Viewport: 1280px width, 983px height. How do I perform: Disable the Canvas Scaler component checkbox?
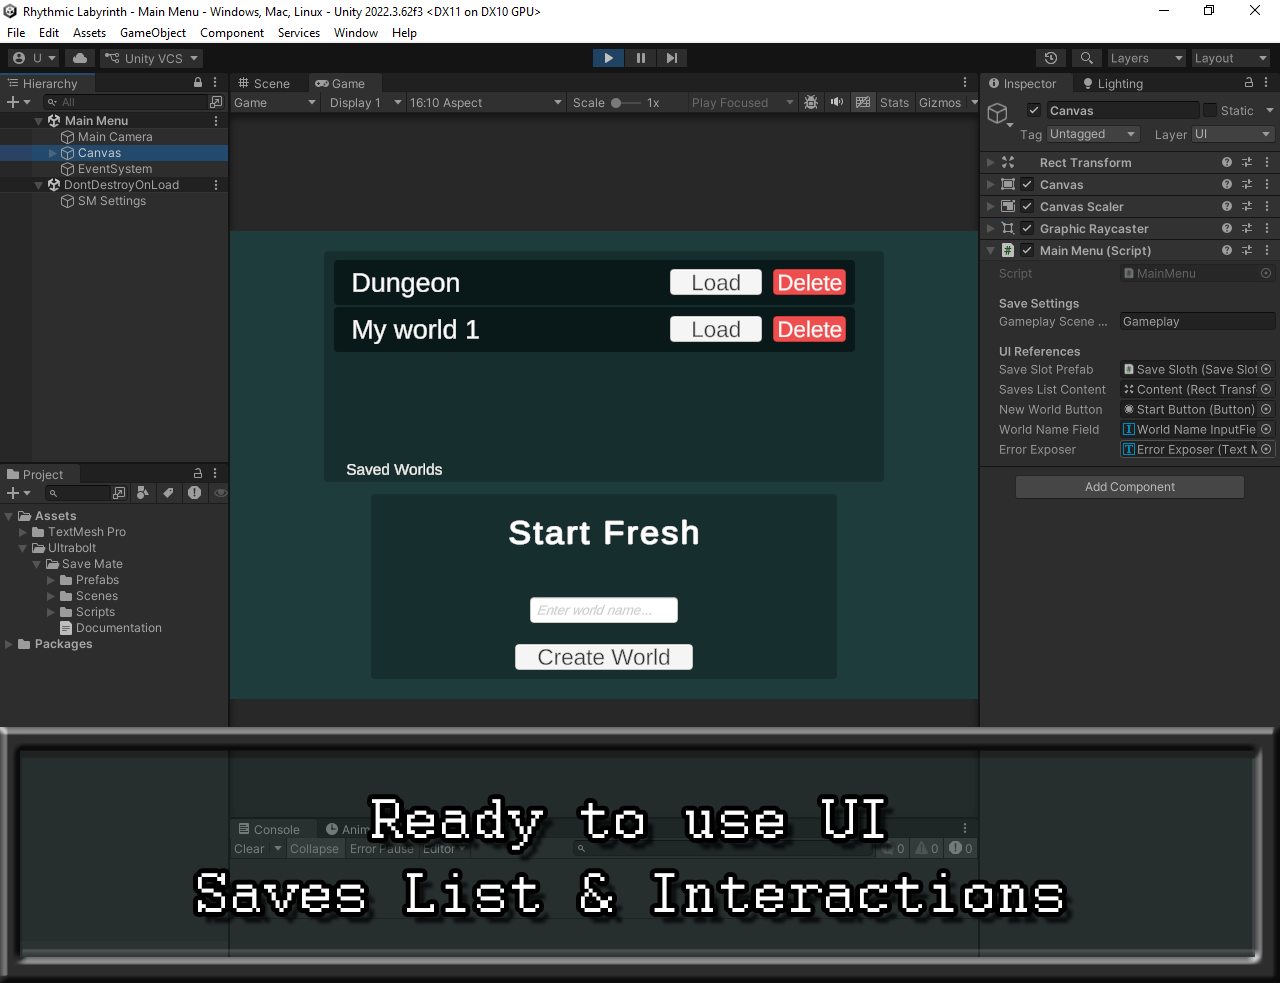(1027, 206)
